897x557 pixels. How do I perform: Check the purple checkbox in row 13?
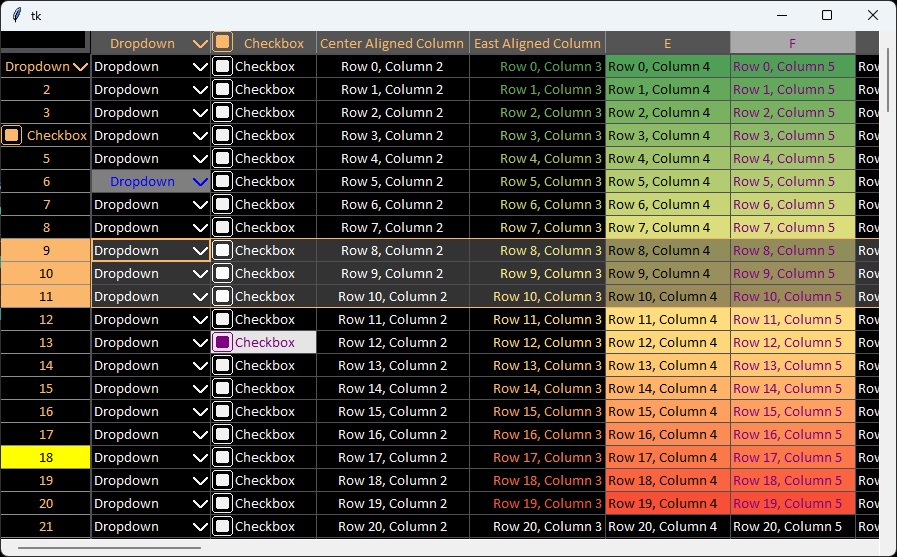223,343
